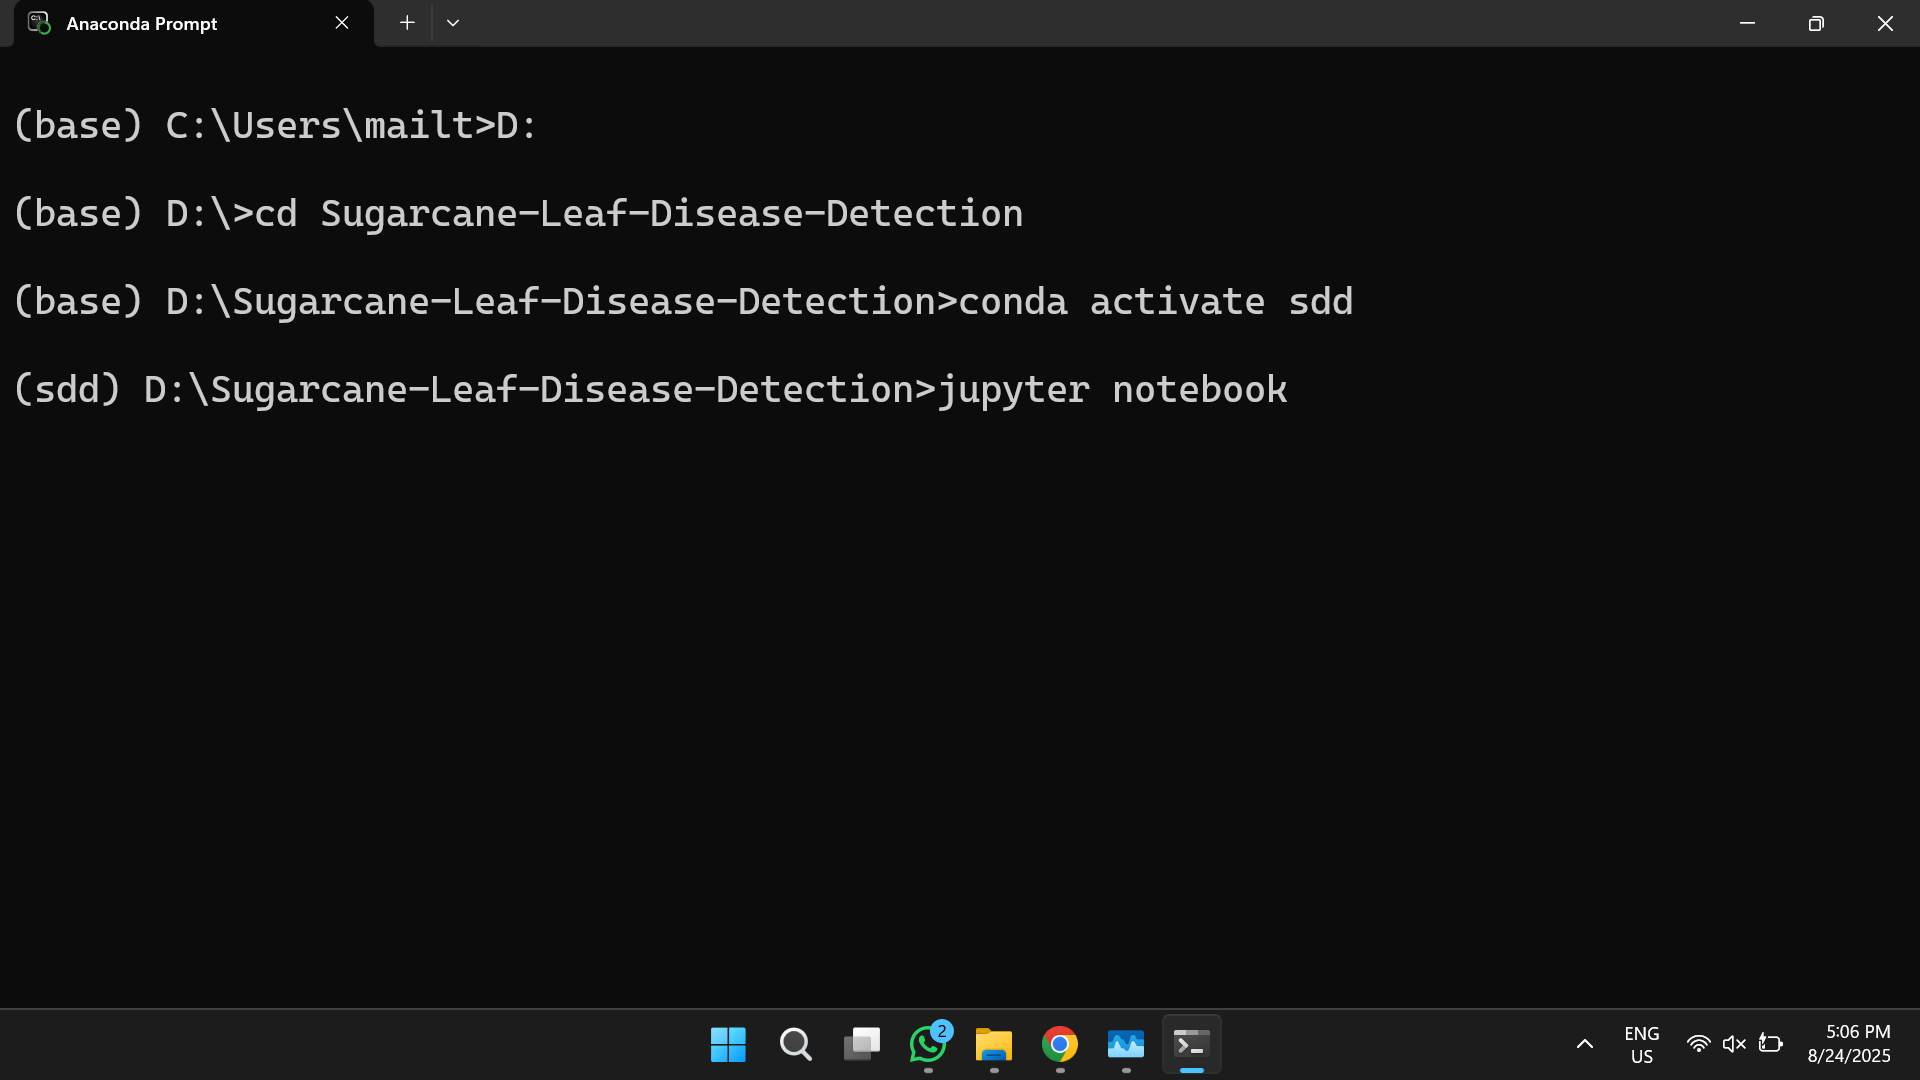This screenshot has height=1080, width=1920.
Task: Click the 'jupyter notebook' command text
Action: click(x=1112, y=390)
